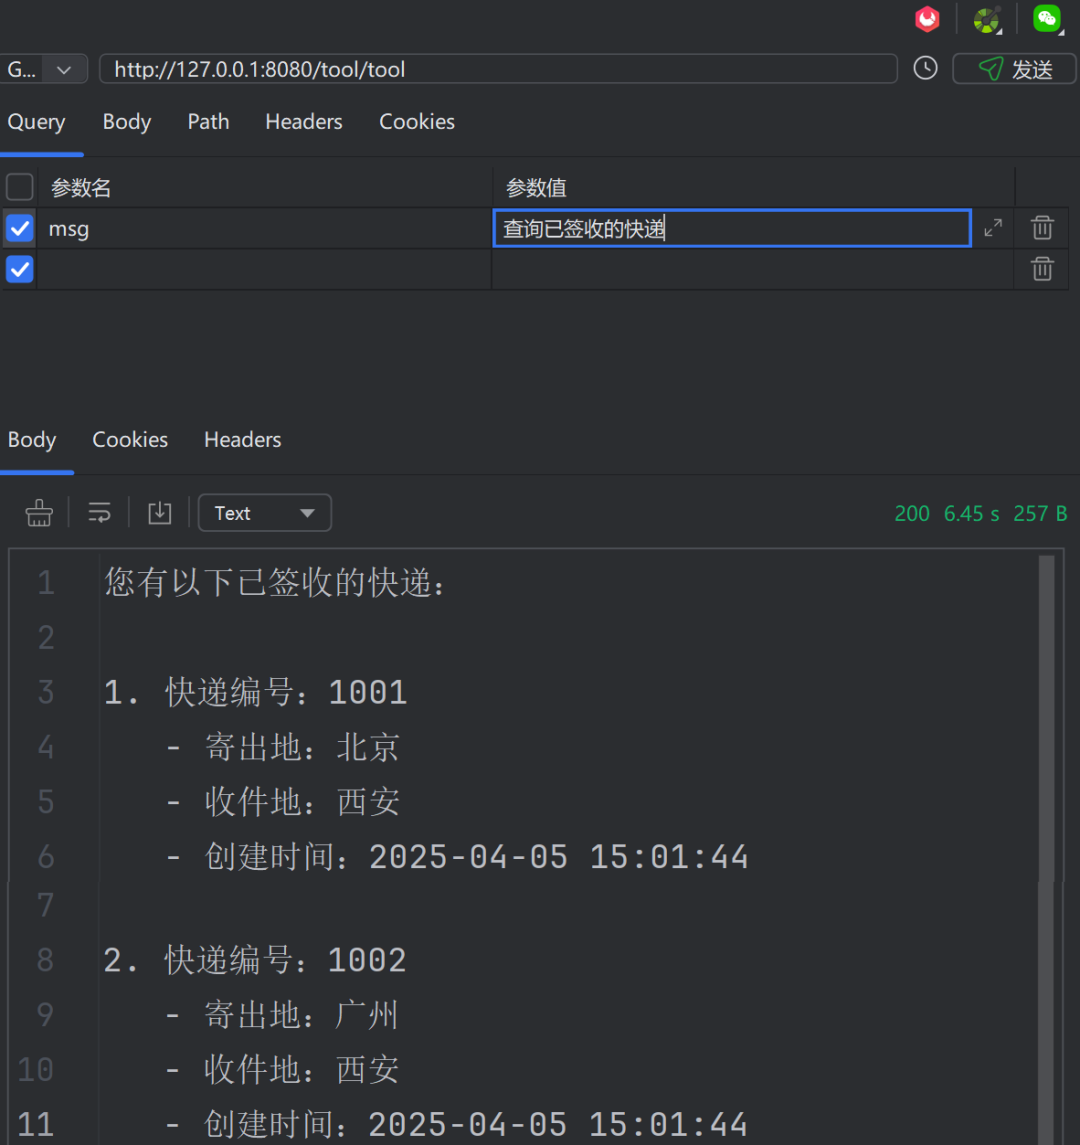The height and width of the screenshot is (1145, 1080).
Task: Clear the response body with broom icon
Action: coord(38,512)
